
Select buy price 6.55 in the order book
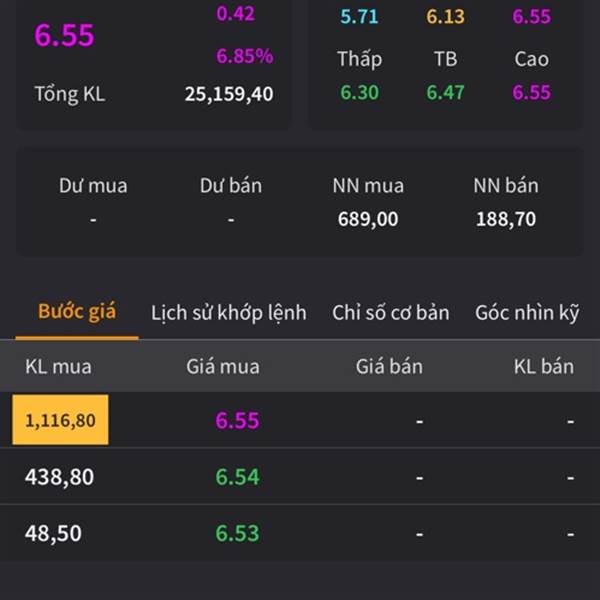pos(238,420)
